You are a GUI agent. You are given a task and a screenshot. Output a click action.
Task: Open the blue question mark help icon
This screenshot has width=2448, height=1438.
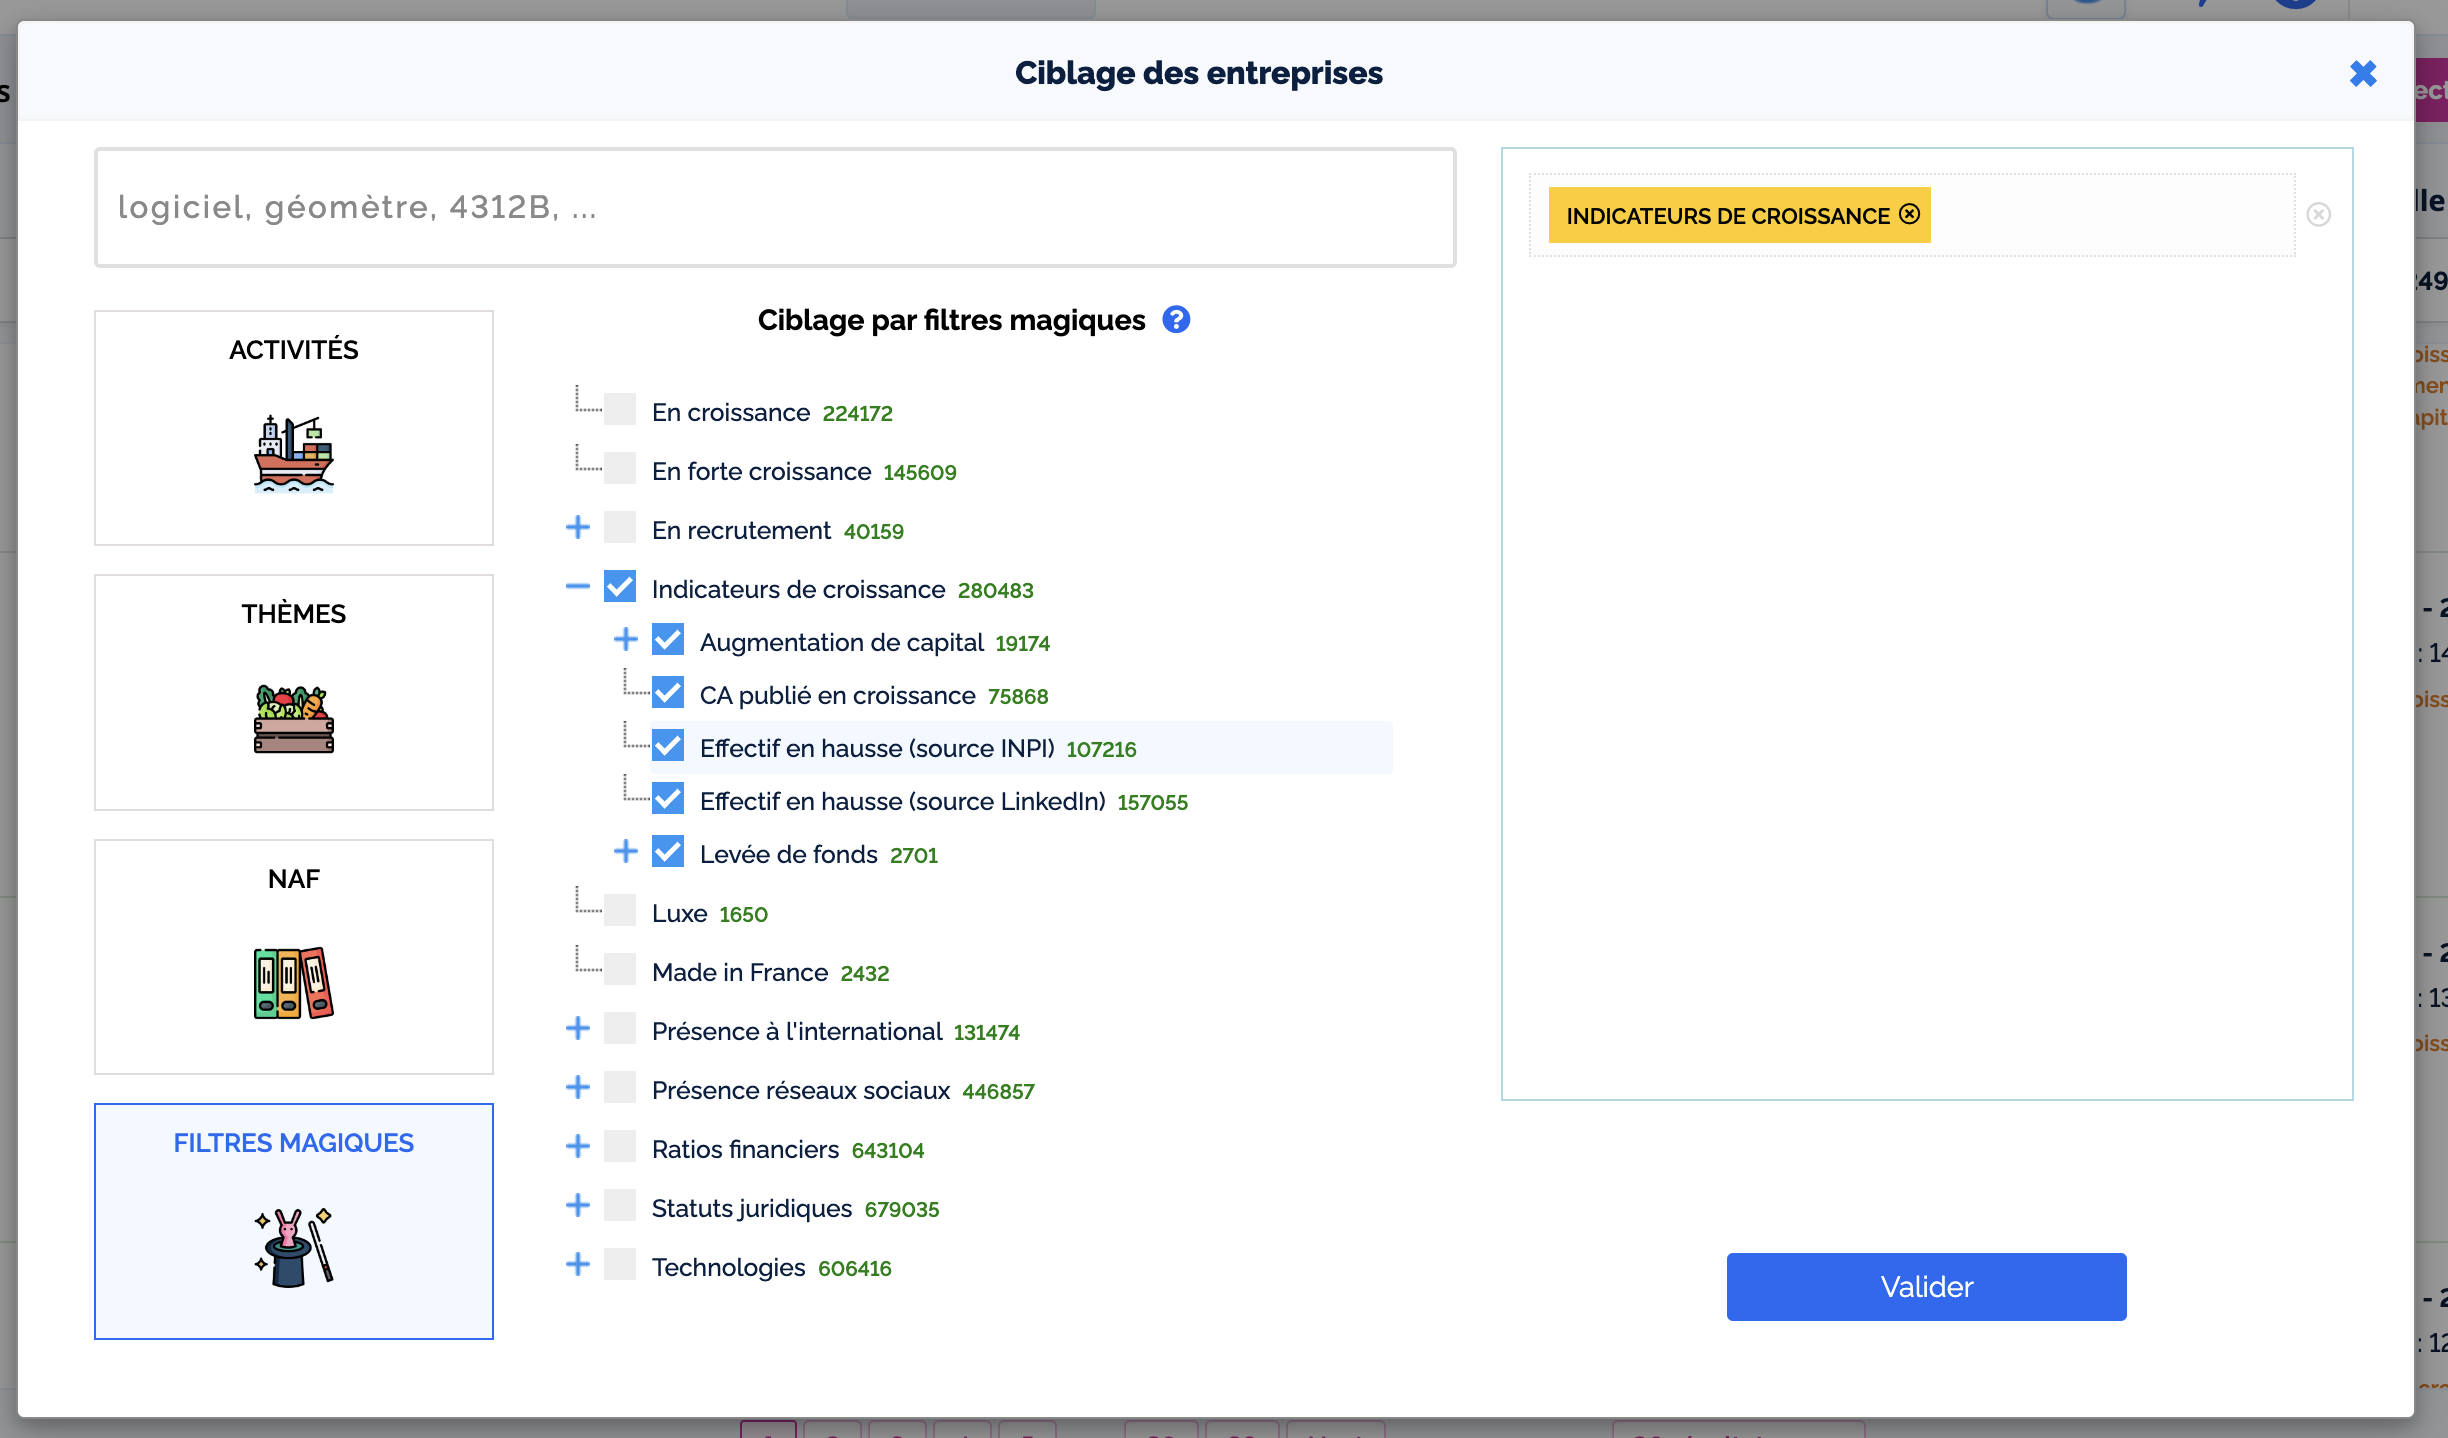(1176, 320)
